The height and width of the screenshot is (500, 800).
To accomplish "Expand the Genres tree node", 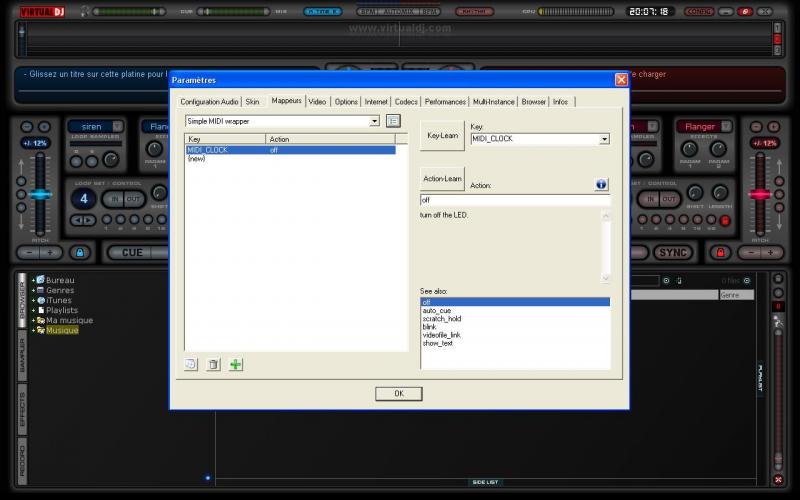I will coord(33,290).
